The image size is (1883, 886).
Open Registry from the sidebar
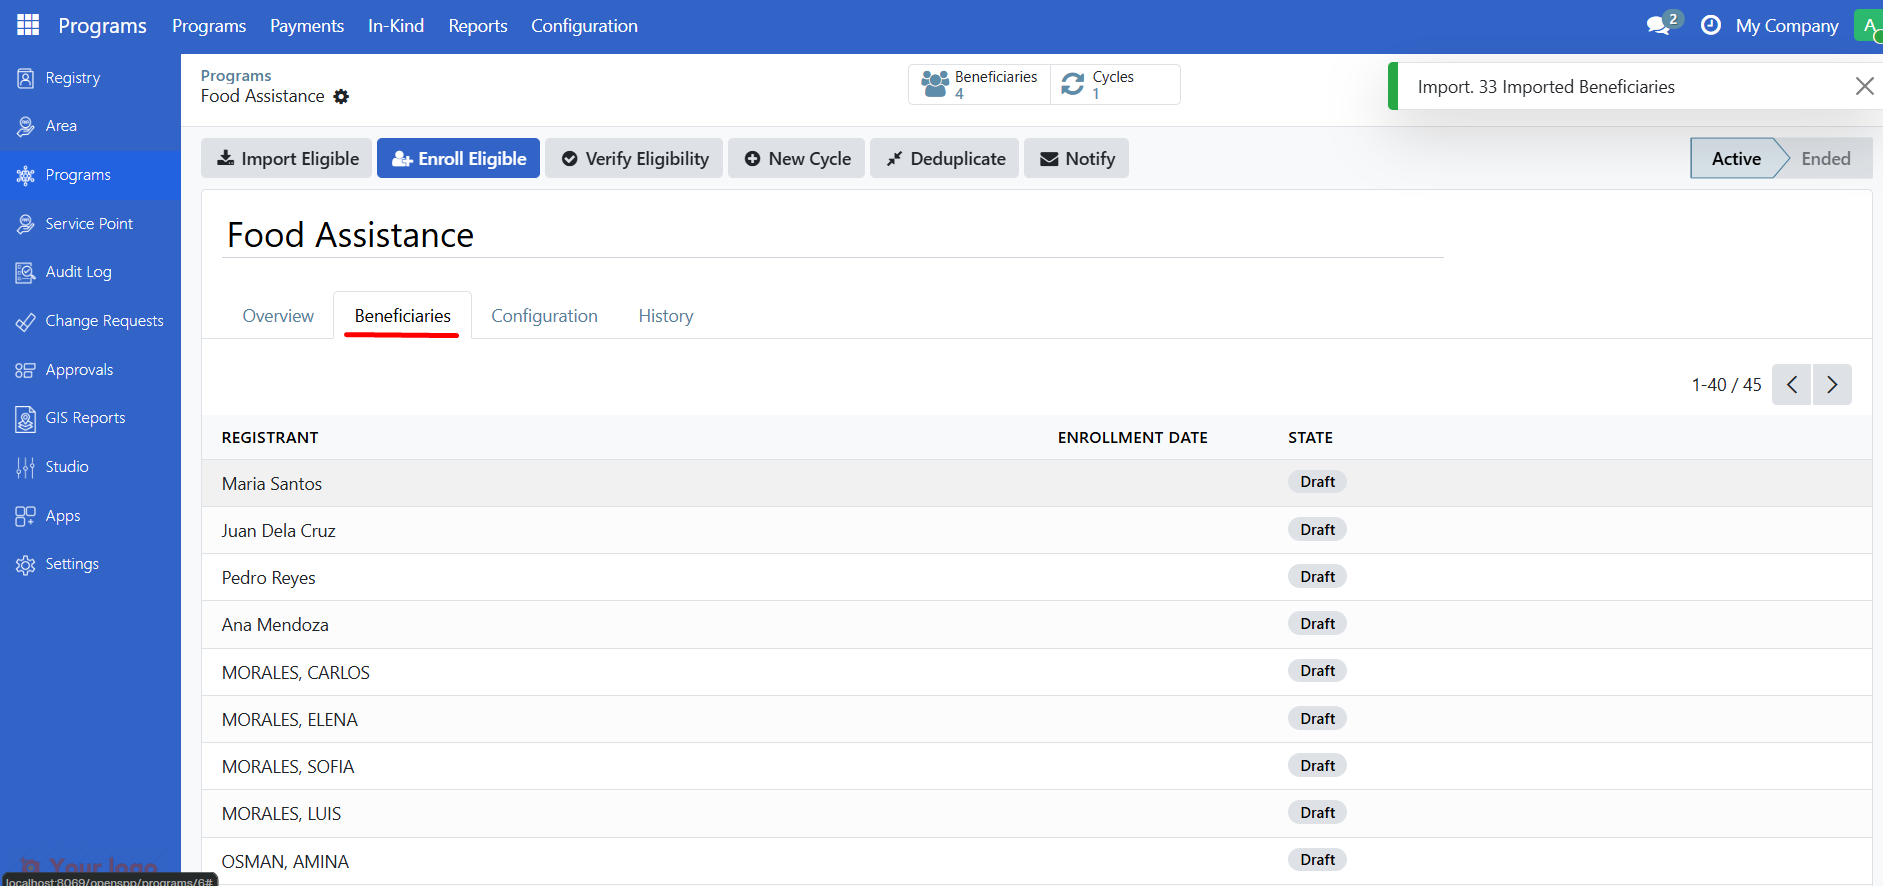72,78
